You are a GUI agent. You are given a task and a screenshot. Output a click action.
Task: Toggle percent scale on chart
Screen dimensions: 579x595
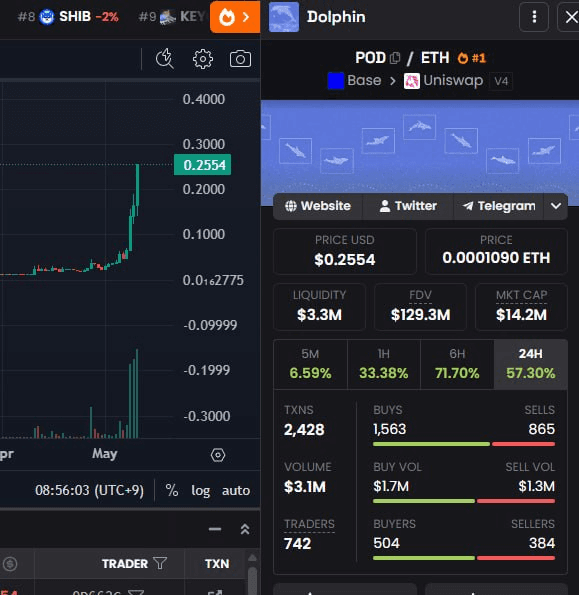(172, 490)
